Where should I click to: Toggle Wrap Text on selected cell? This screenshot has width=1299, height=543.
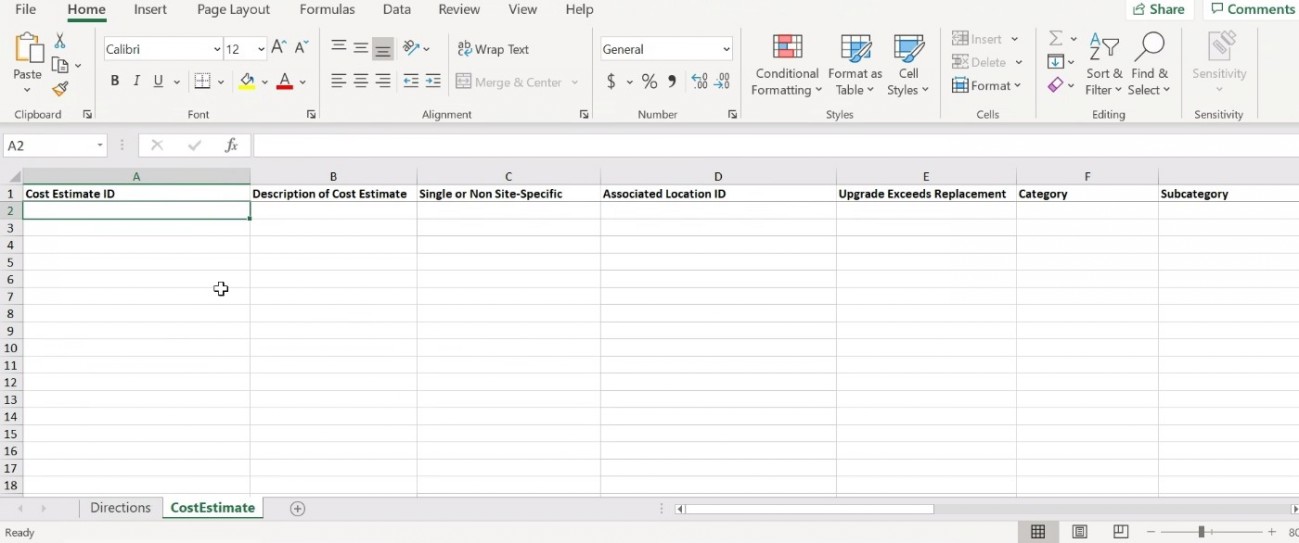(x=493, y=49)
